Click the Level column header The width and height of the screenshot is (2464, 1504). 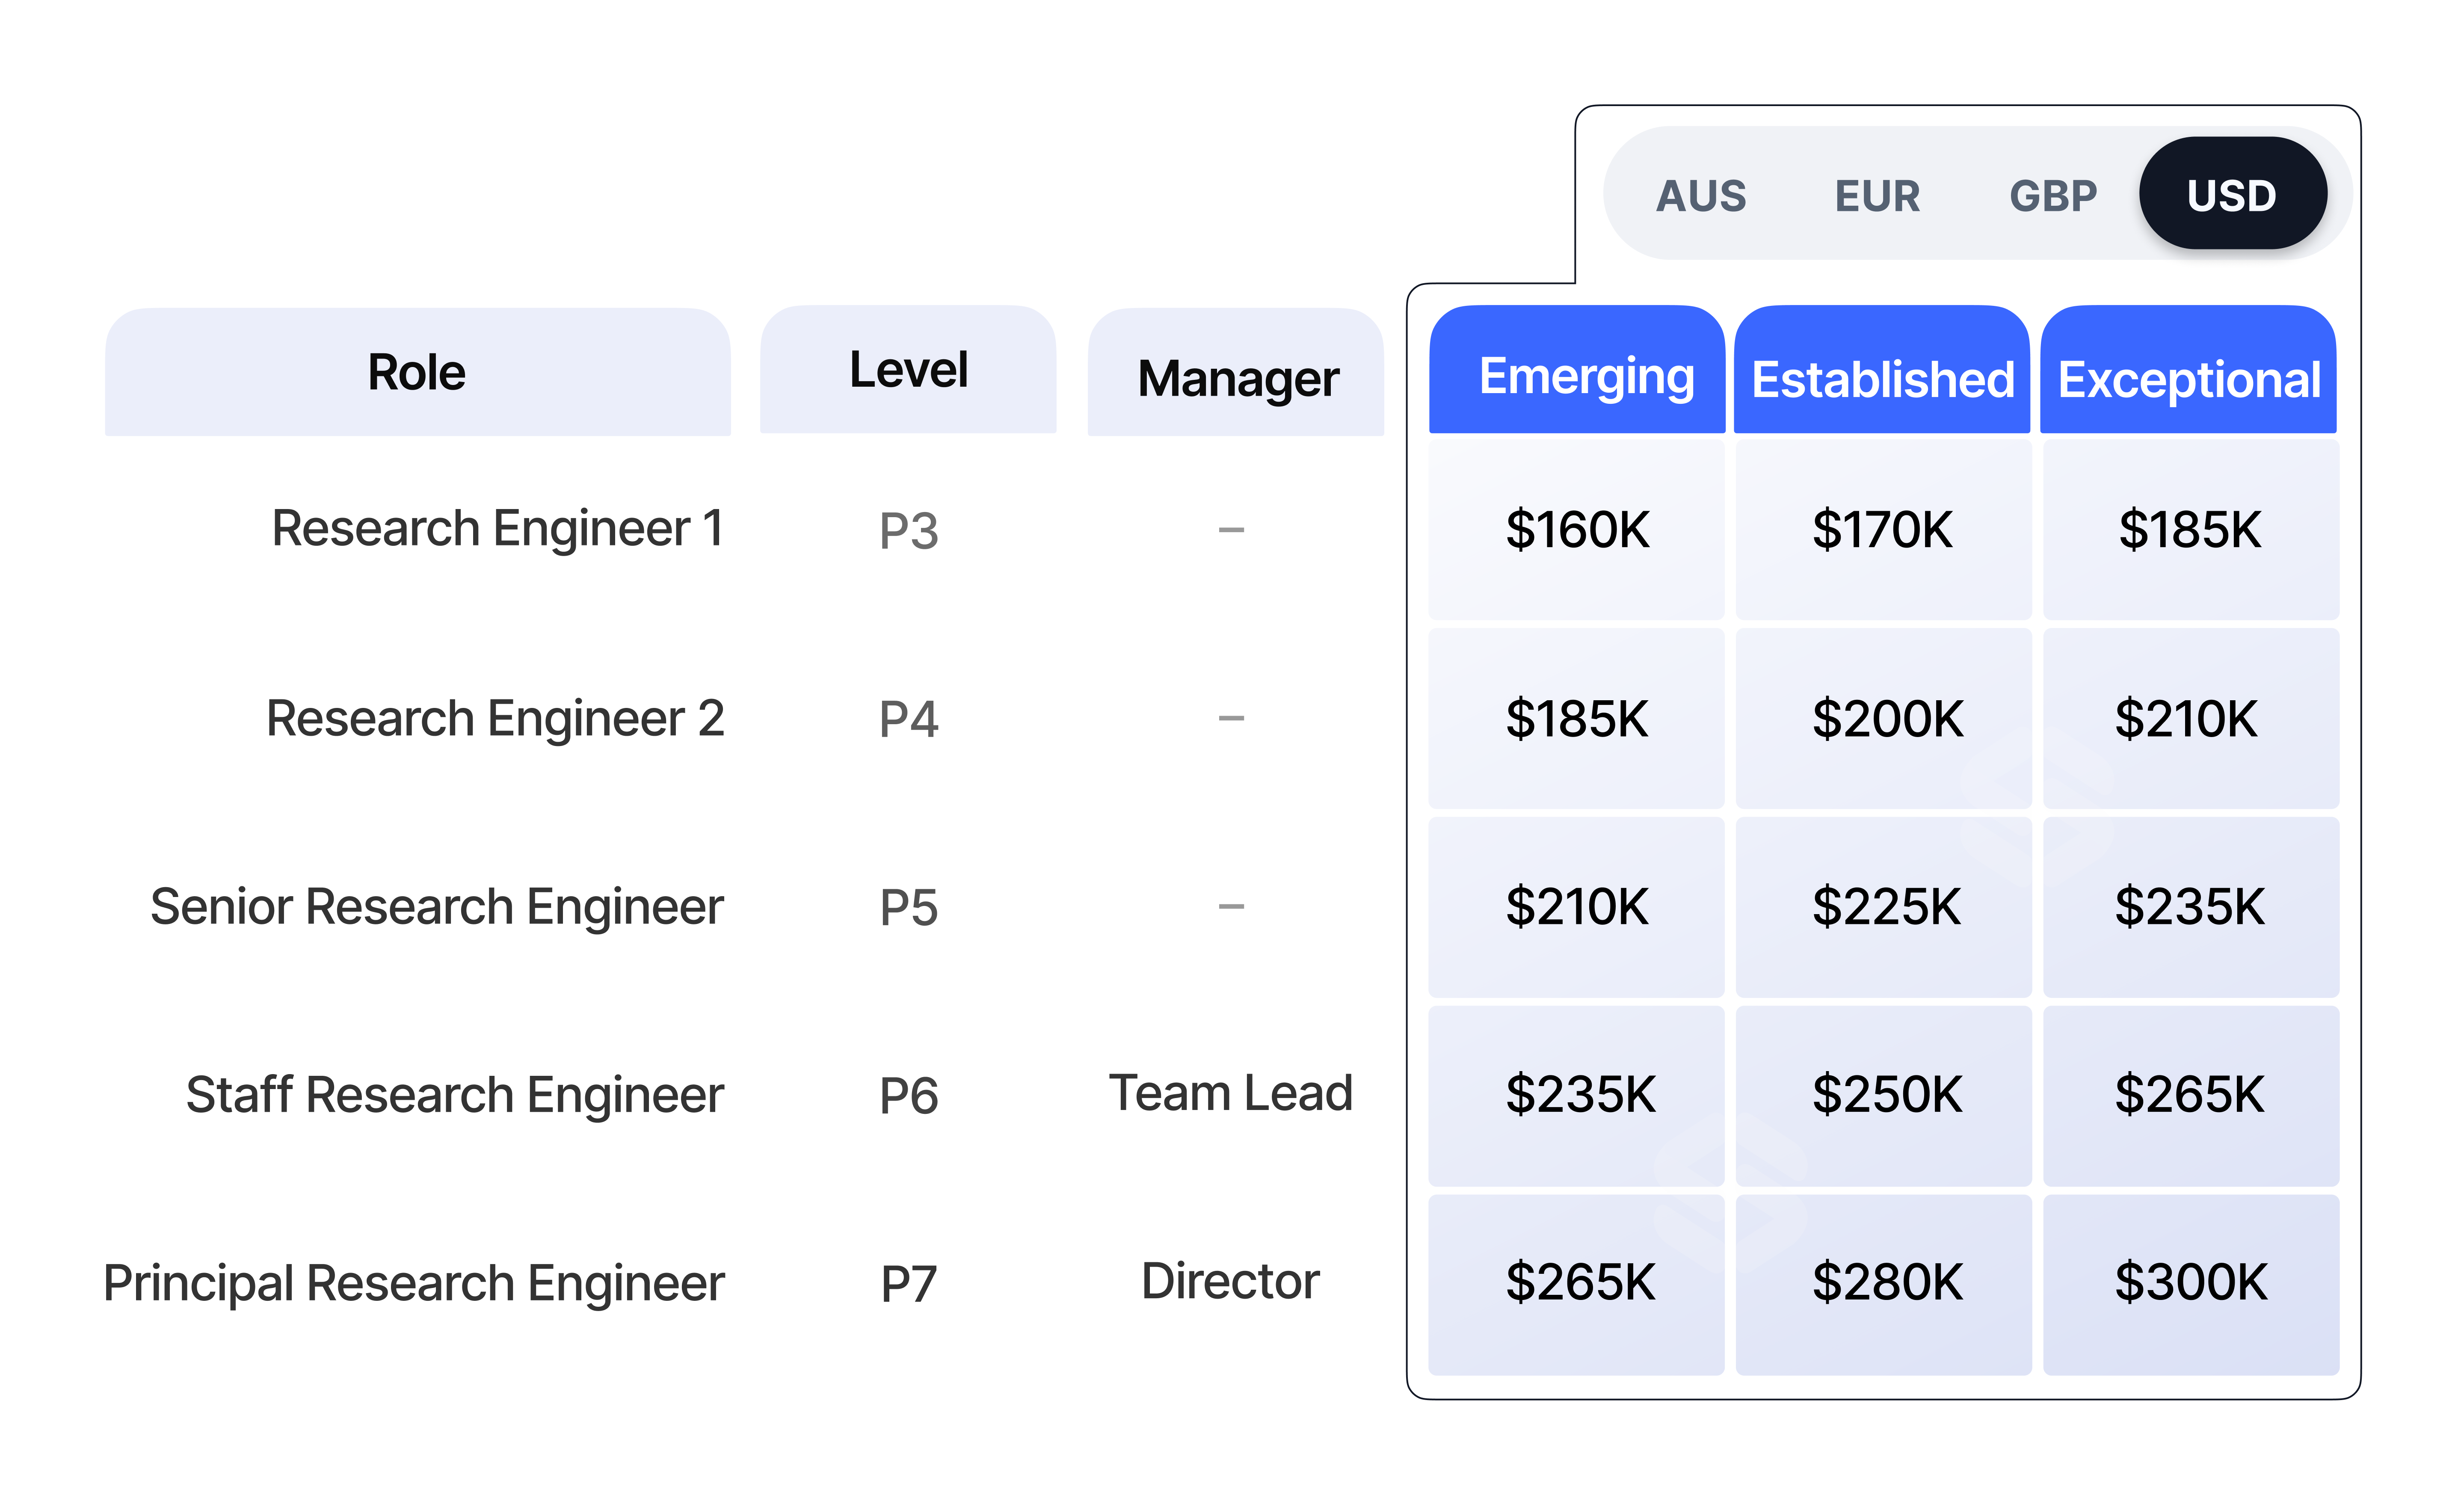coord(908,370)
